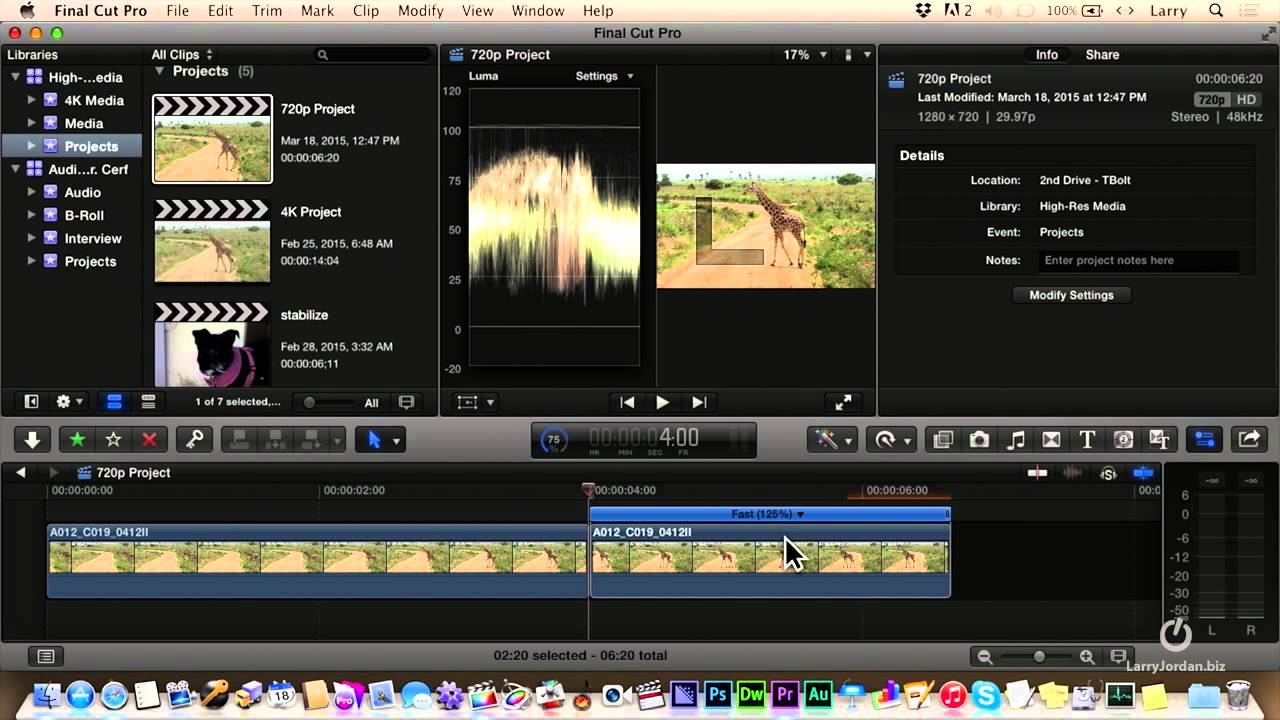Go to next edit point in viewer
The height and width of the screenshot is (720, 1280).
(x=699, y=402)
